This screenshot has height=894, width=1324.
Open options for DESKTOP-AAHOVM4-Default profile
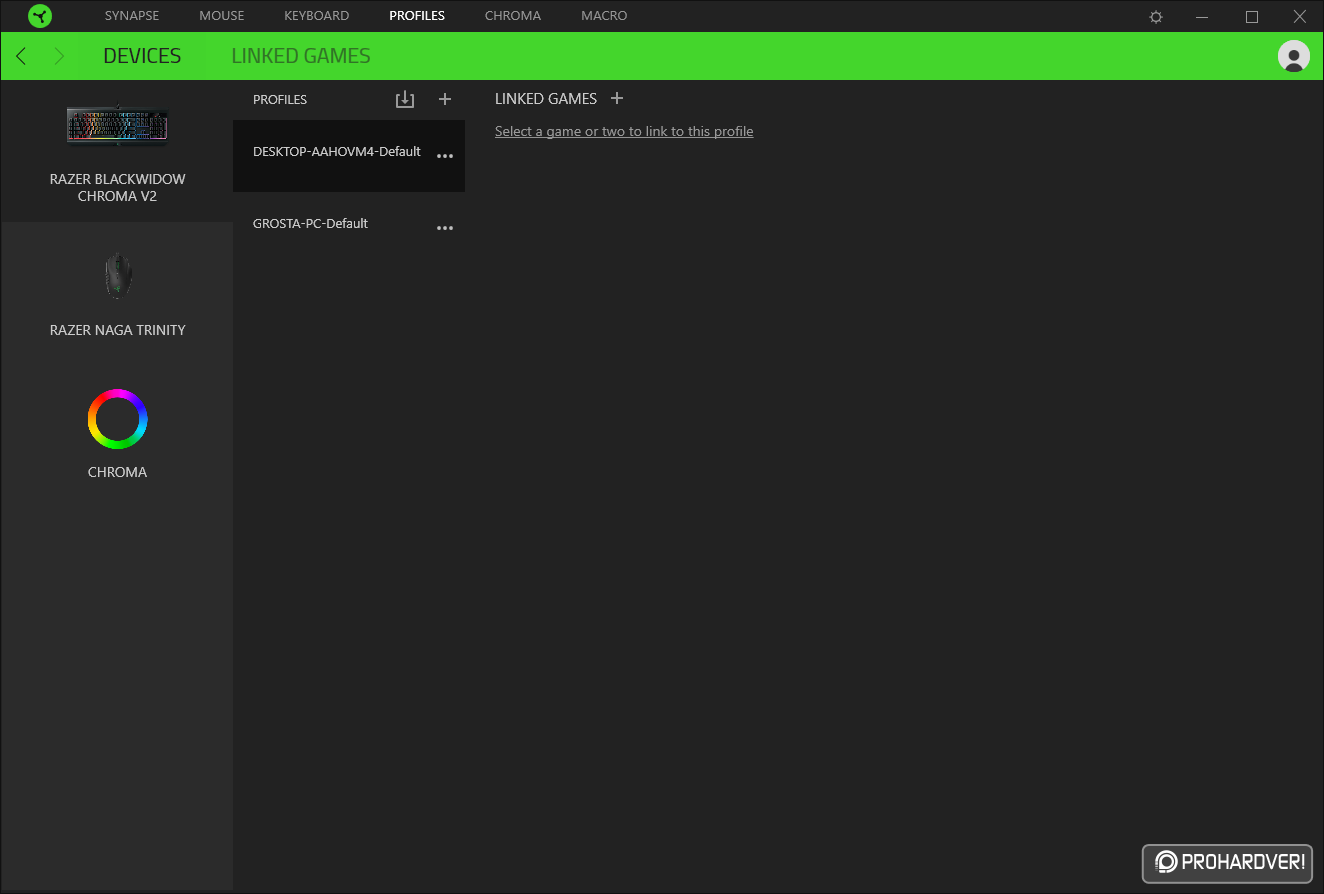[445, 156]
